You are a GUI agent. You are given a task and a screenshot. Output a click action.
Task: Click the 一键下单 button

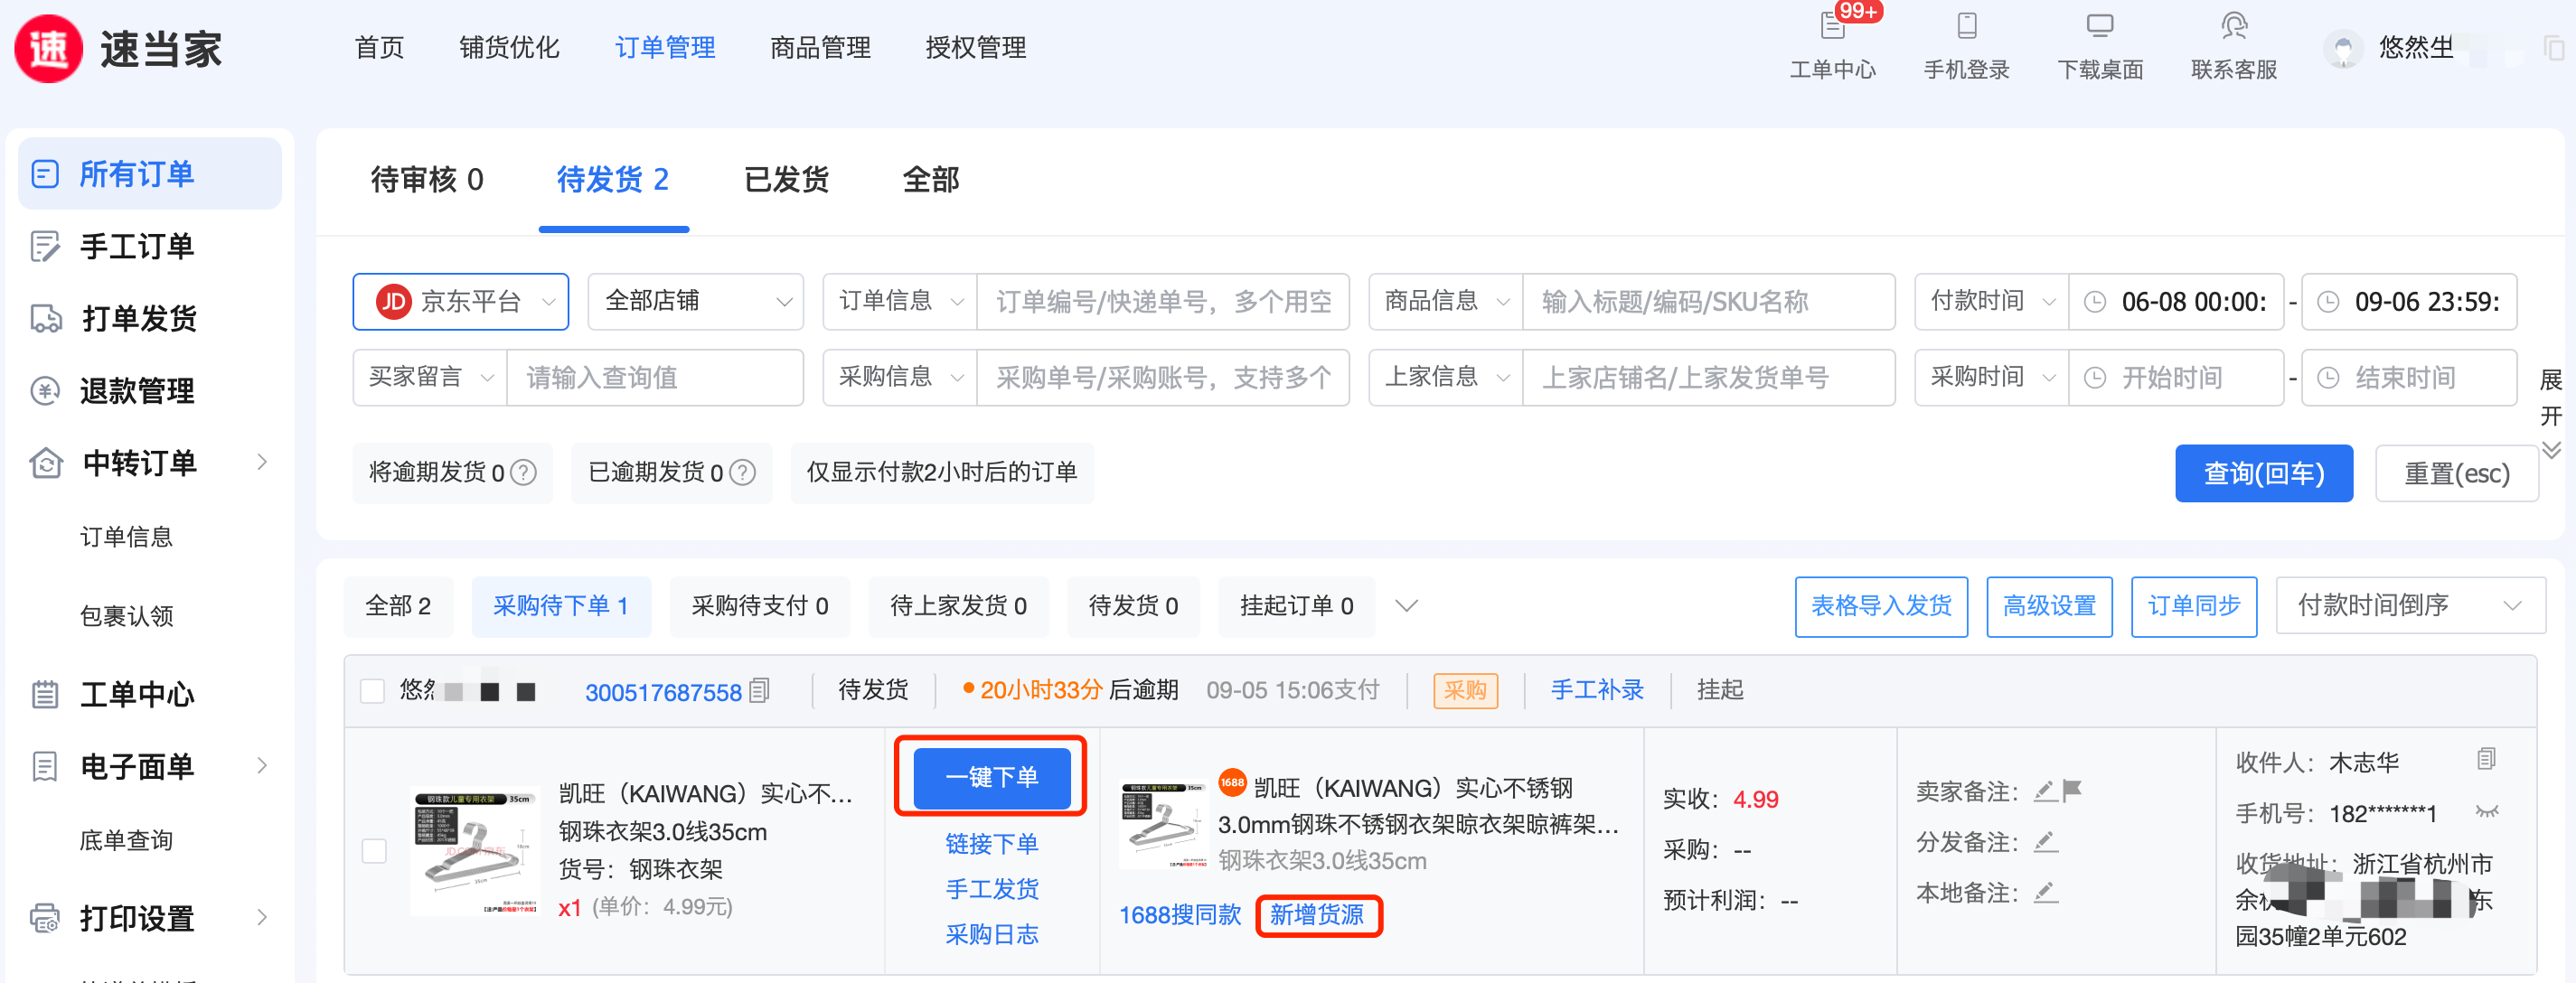tap(992, 777)
